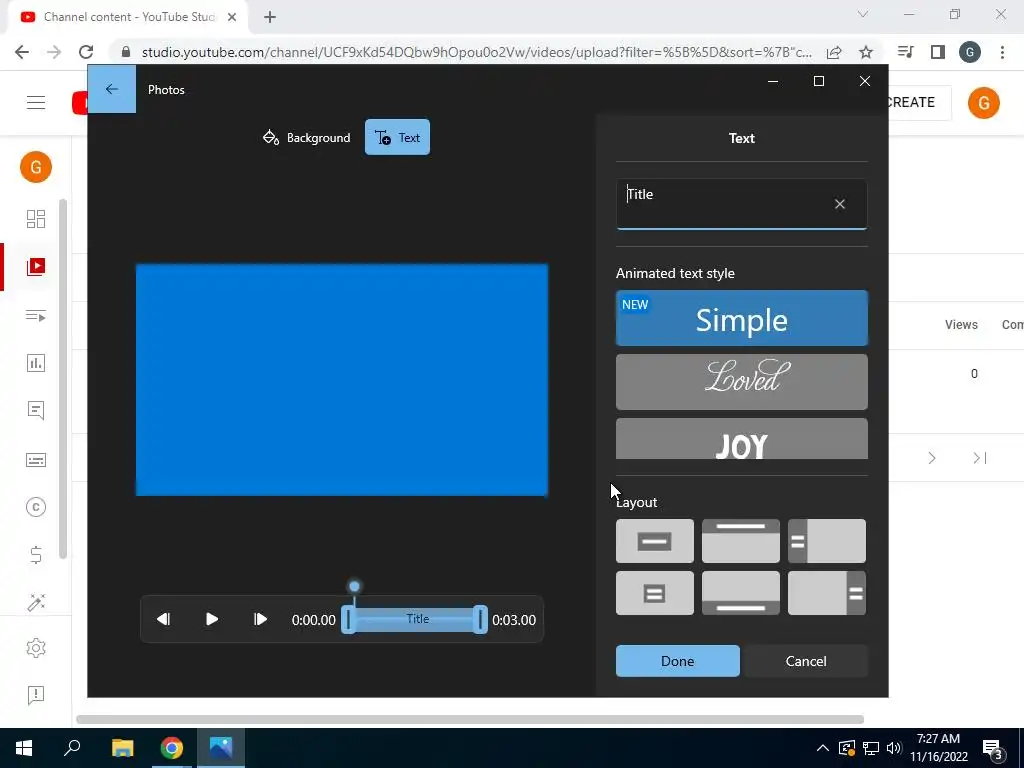The height and width of the screenshot is (768, 1024).
Task: Open Chrome three-dot menu
Action: 1002,52
